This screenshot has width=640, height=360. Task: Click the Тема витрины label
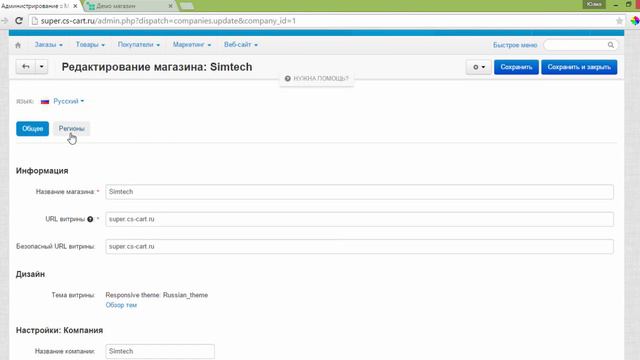[x=73, y=295]
